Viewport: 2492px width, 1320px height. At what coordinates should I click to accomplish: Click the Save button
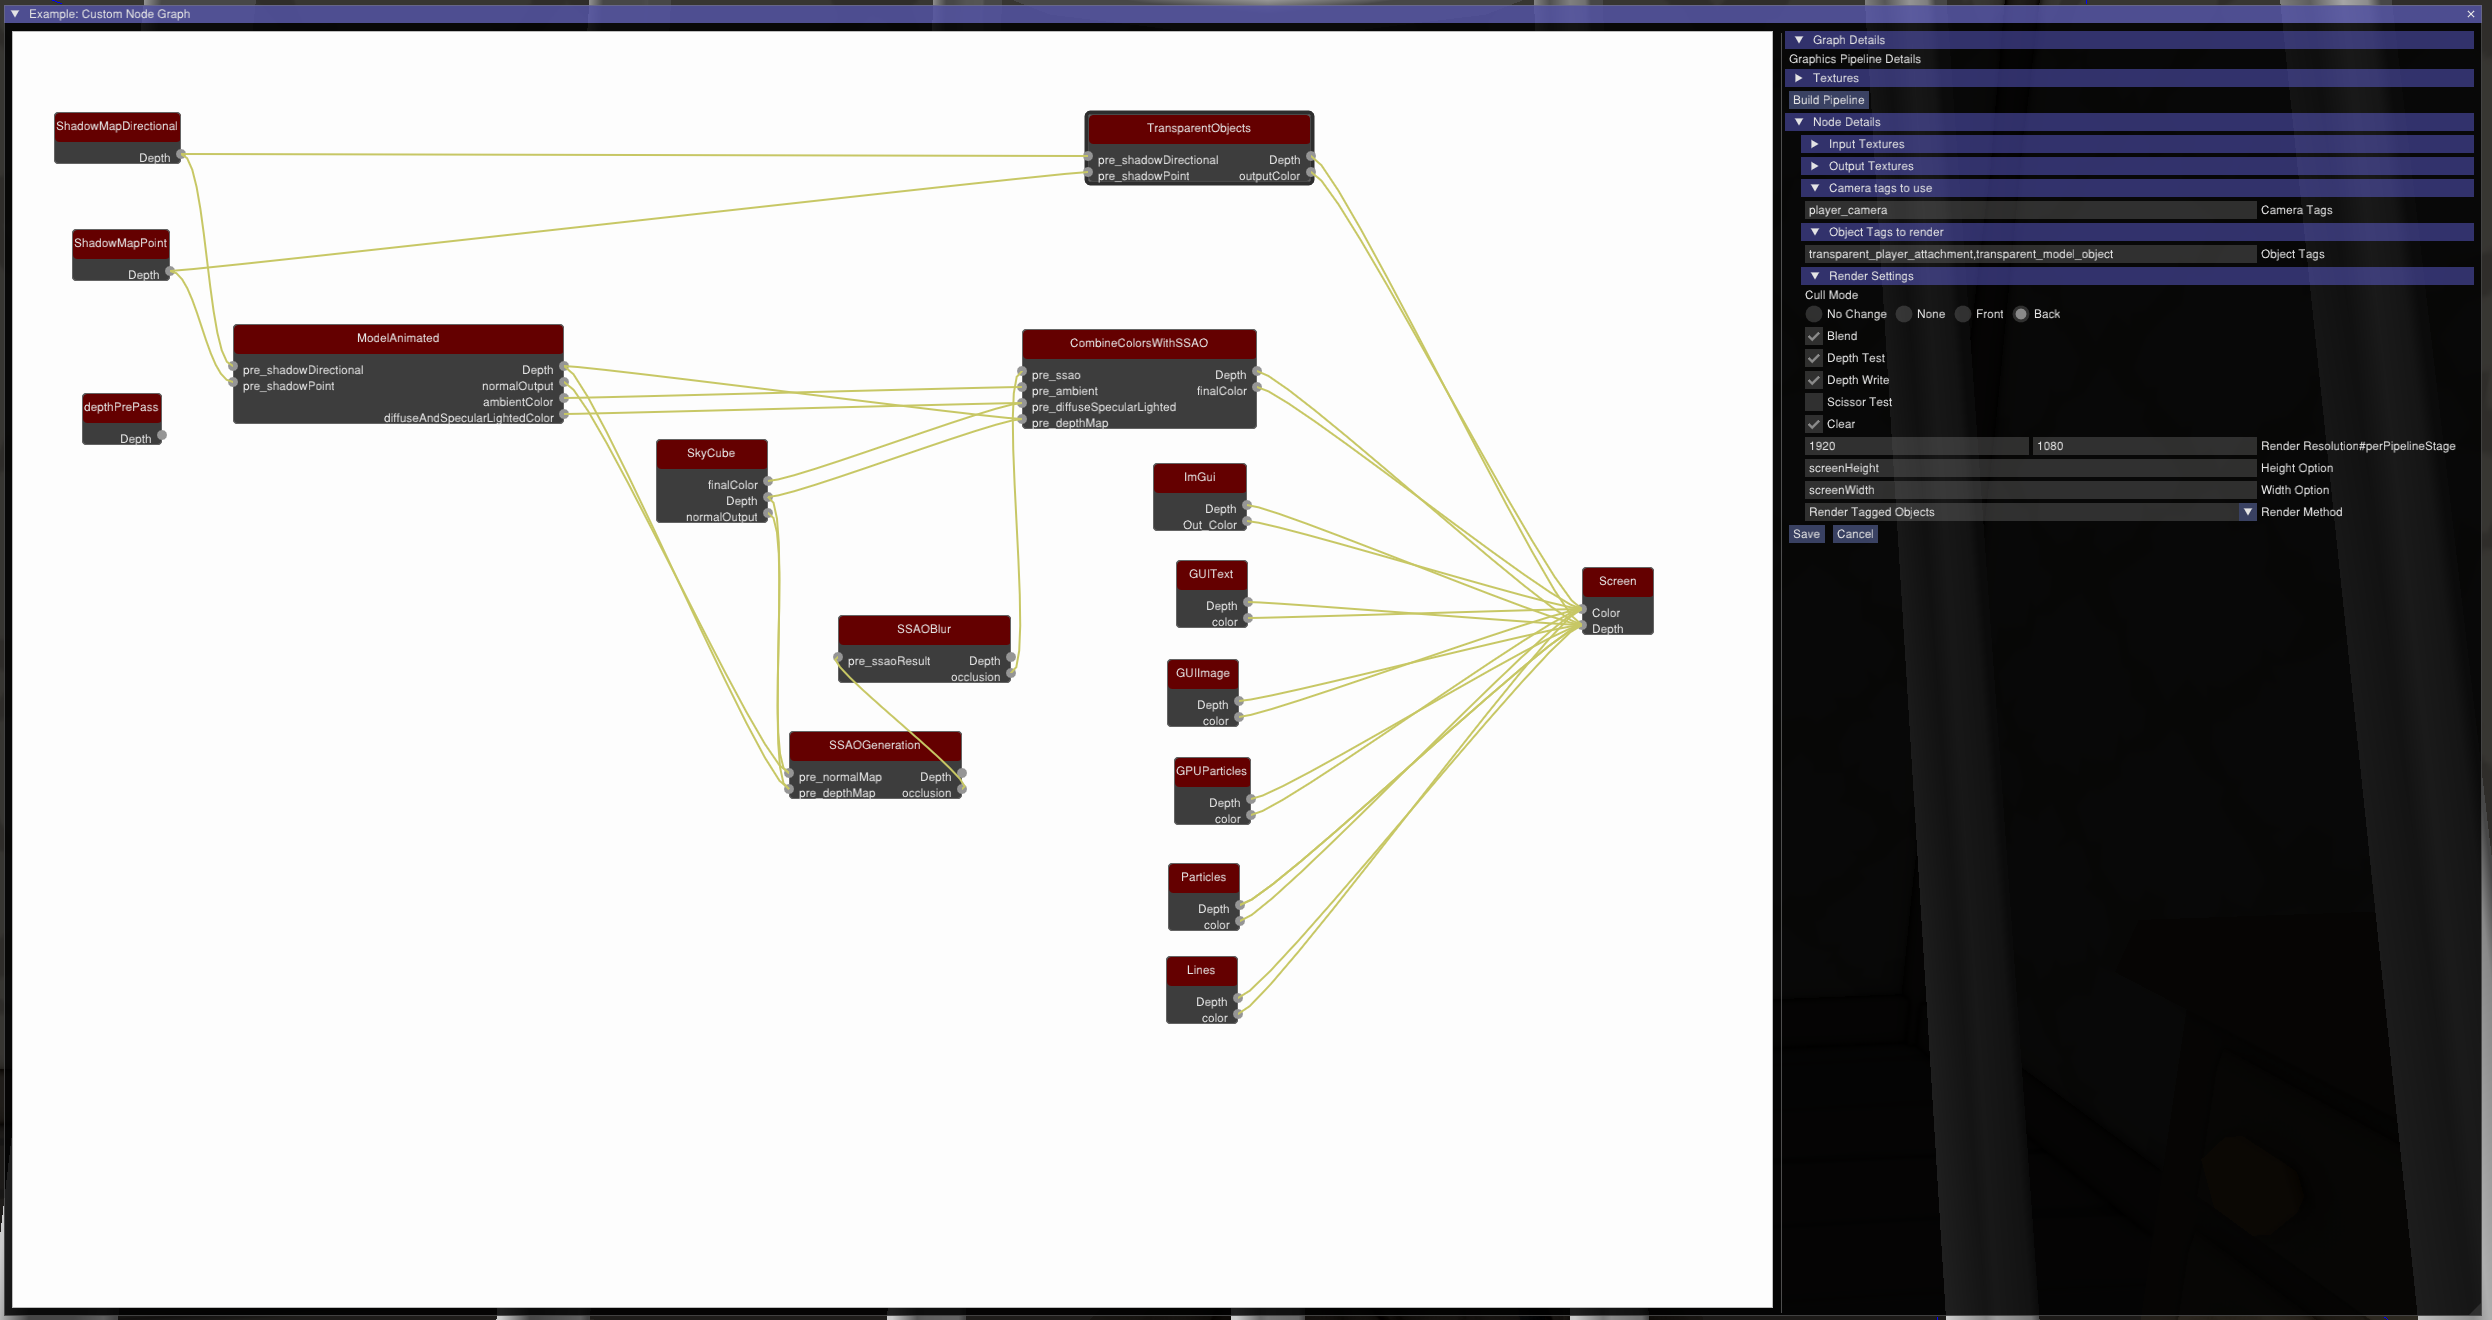coord(1806,534)
